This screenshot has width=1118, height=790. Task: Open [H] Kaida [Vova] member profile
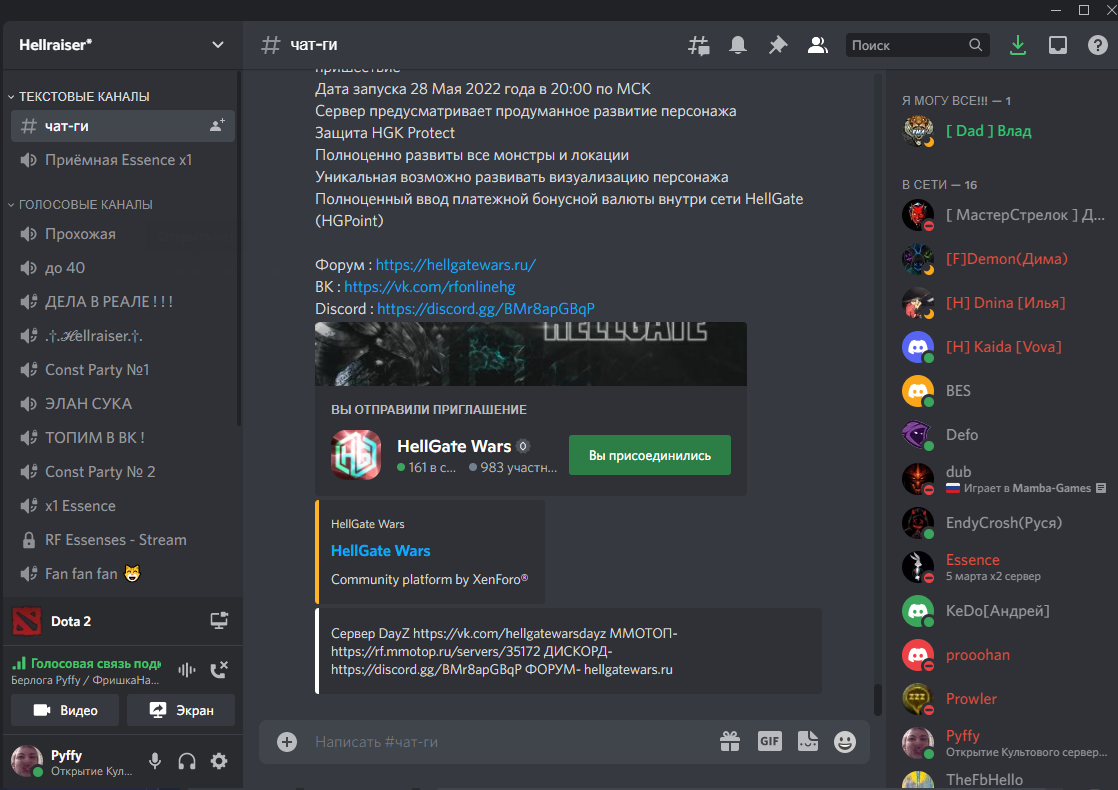point(1002,347)
